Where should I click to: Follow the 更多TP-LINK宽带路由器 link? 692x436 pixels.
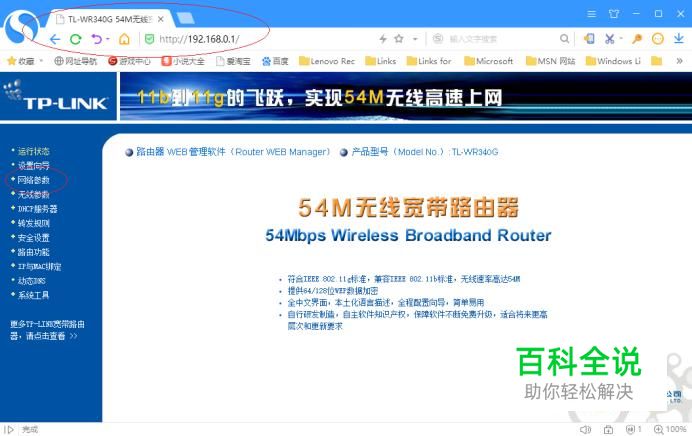pos(47,330)
